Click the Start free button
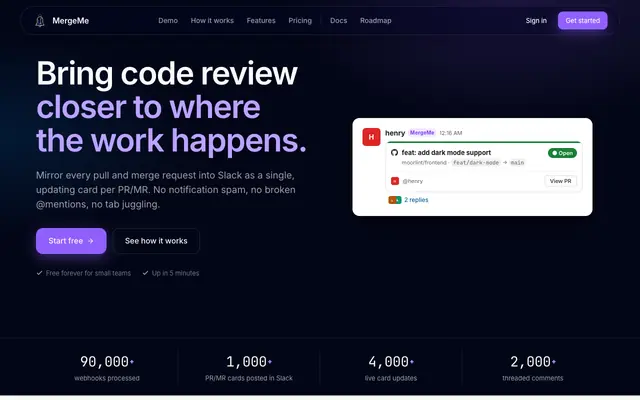 pyautogui.click(x=71, y=241)
